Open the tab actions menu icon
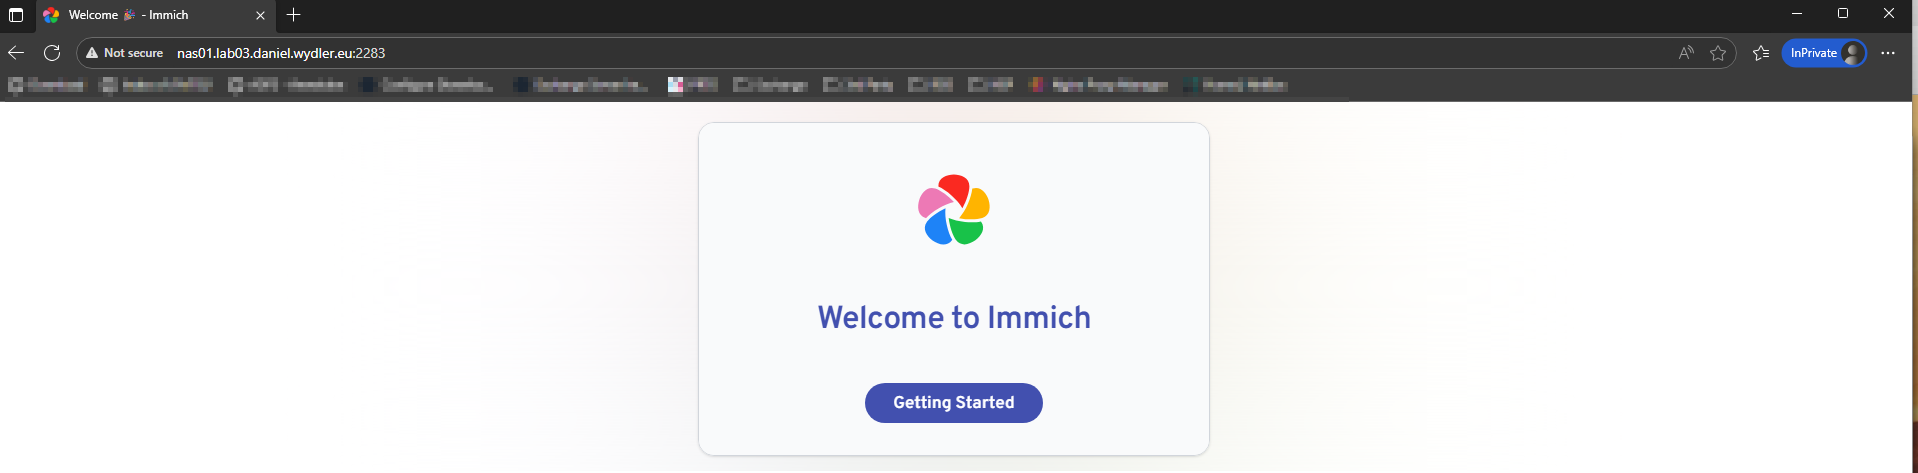The height and width of the screenshot is (473, 1918). (16, 15)
